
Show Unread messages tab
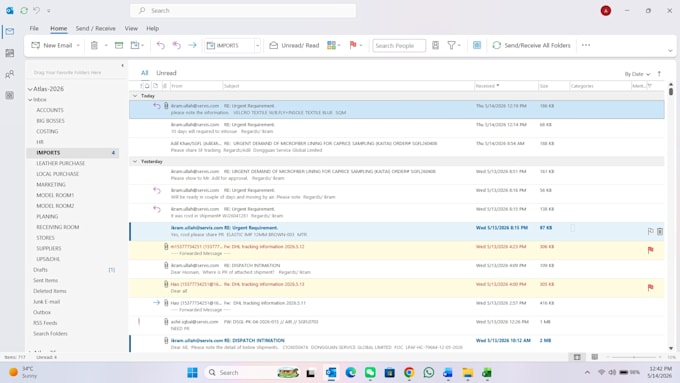(166, 73)
